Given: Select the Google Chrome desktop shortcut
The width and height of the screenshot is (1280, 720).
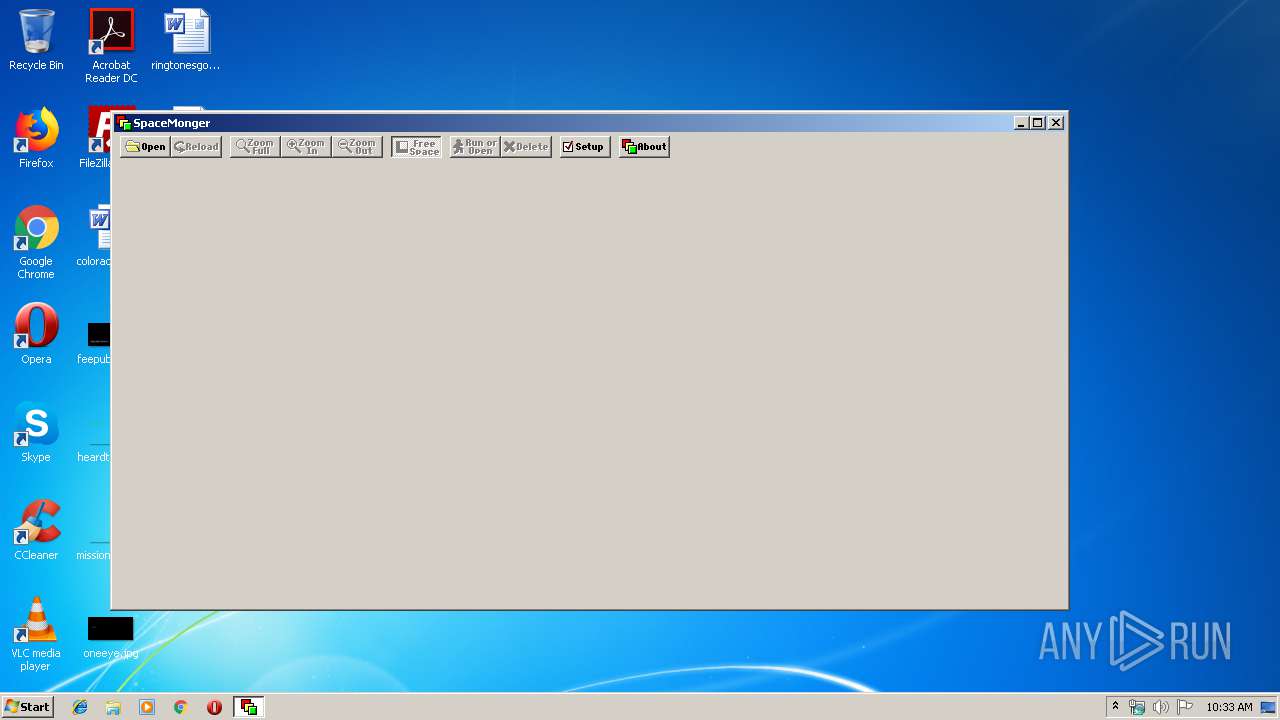Looking at the screenshot, I should 36,242.
